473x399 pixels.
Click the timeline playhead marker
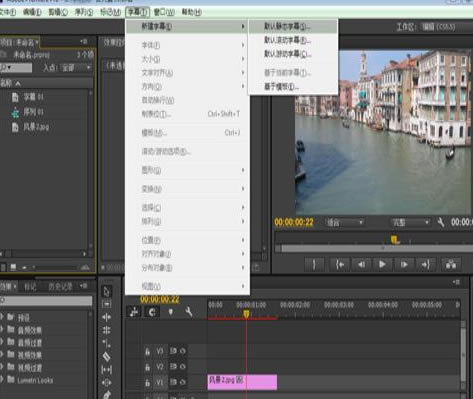pos(246,314)
